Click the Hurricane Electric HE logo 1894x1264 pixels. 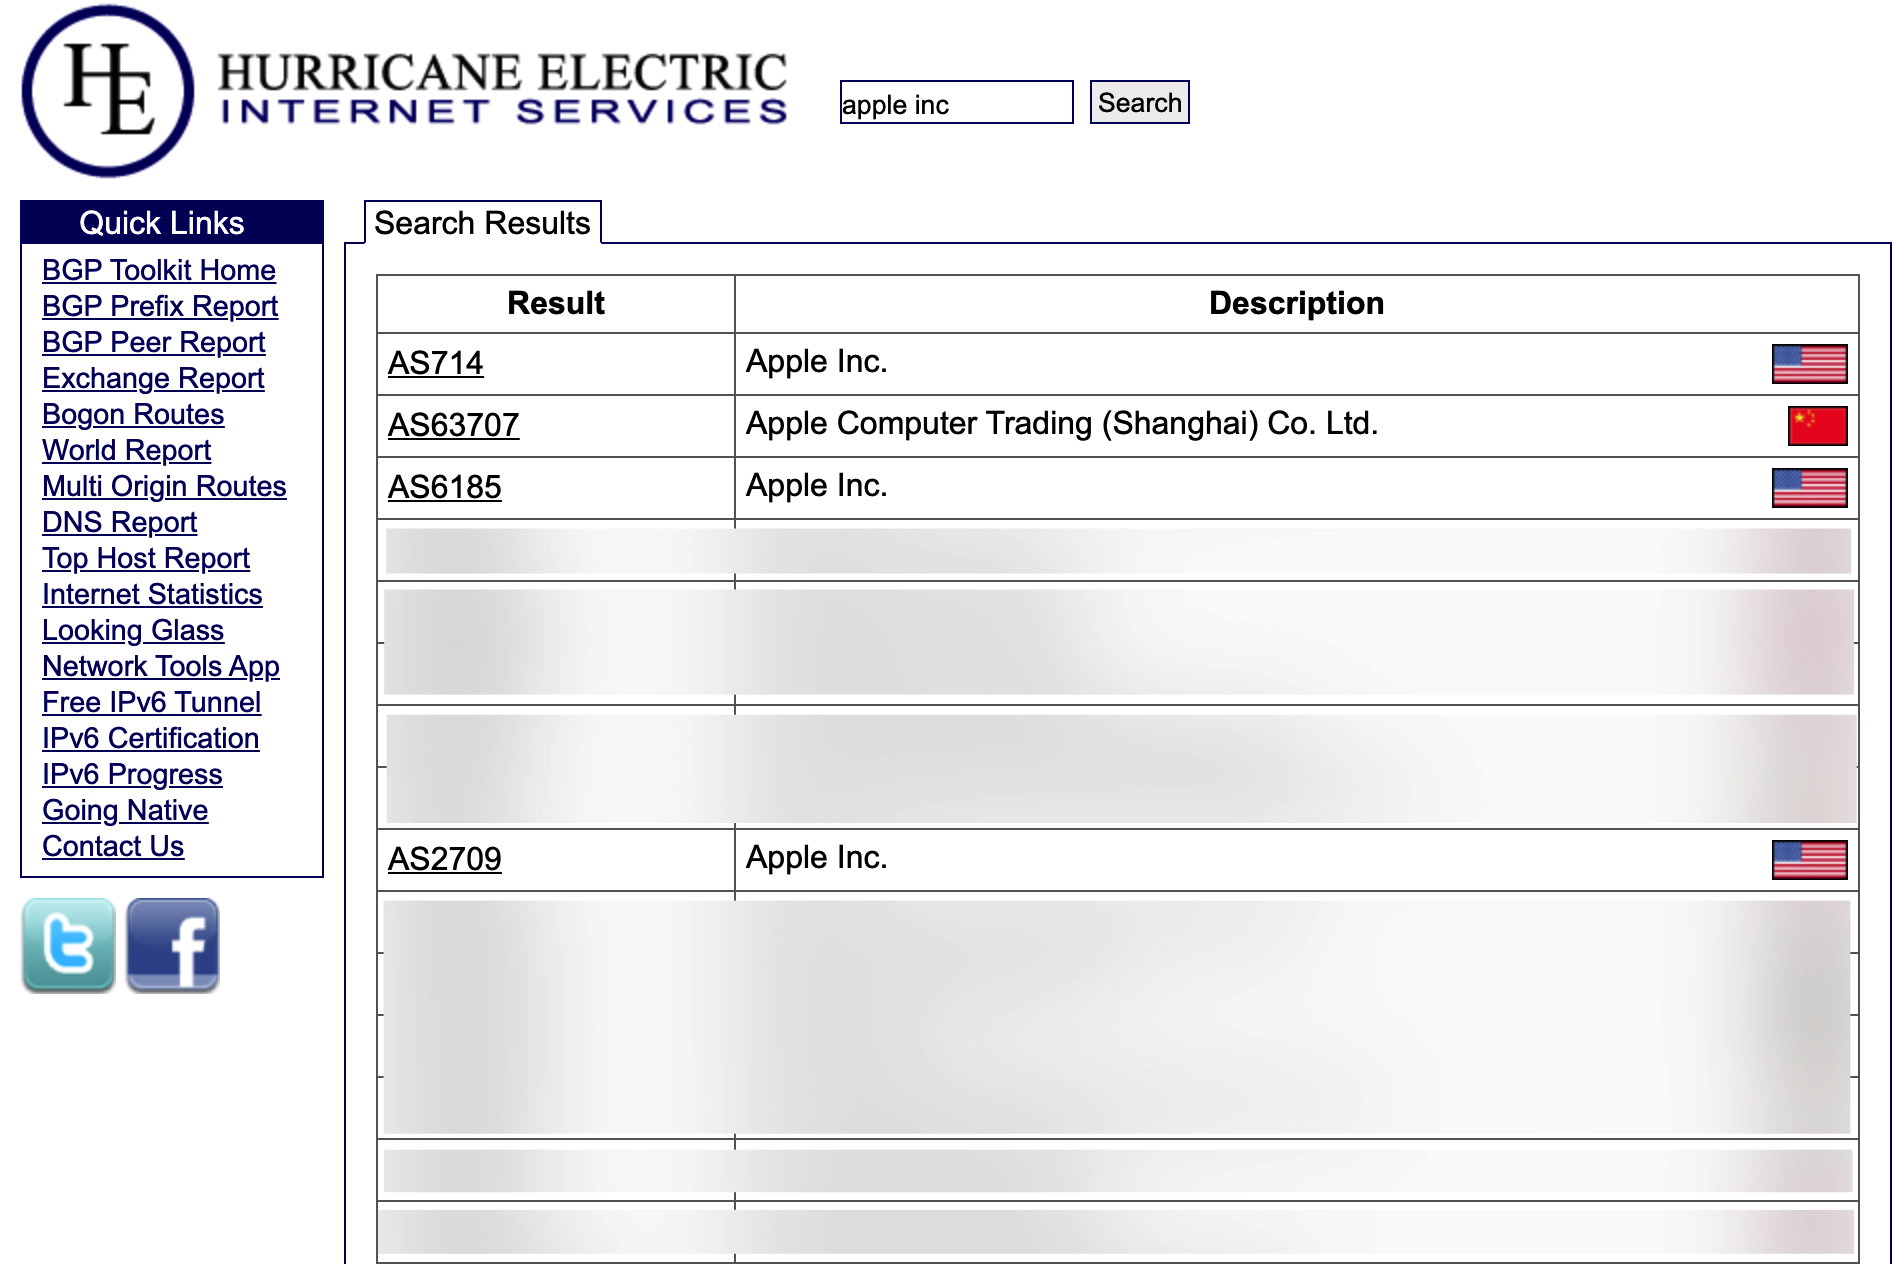pyautogui.click(x=108, y=91)
